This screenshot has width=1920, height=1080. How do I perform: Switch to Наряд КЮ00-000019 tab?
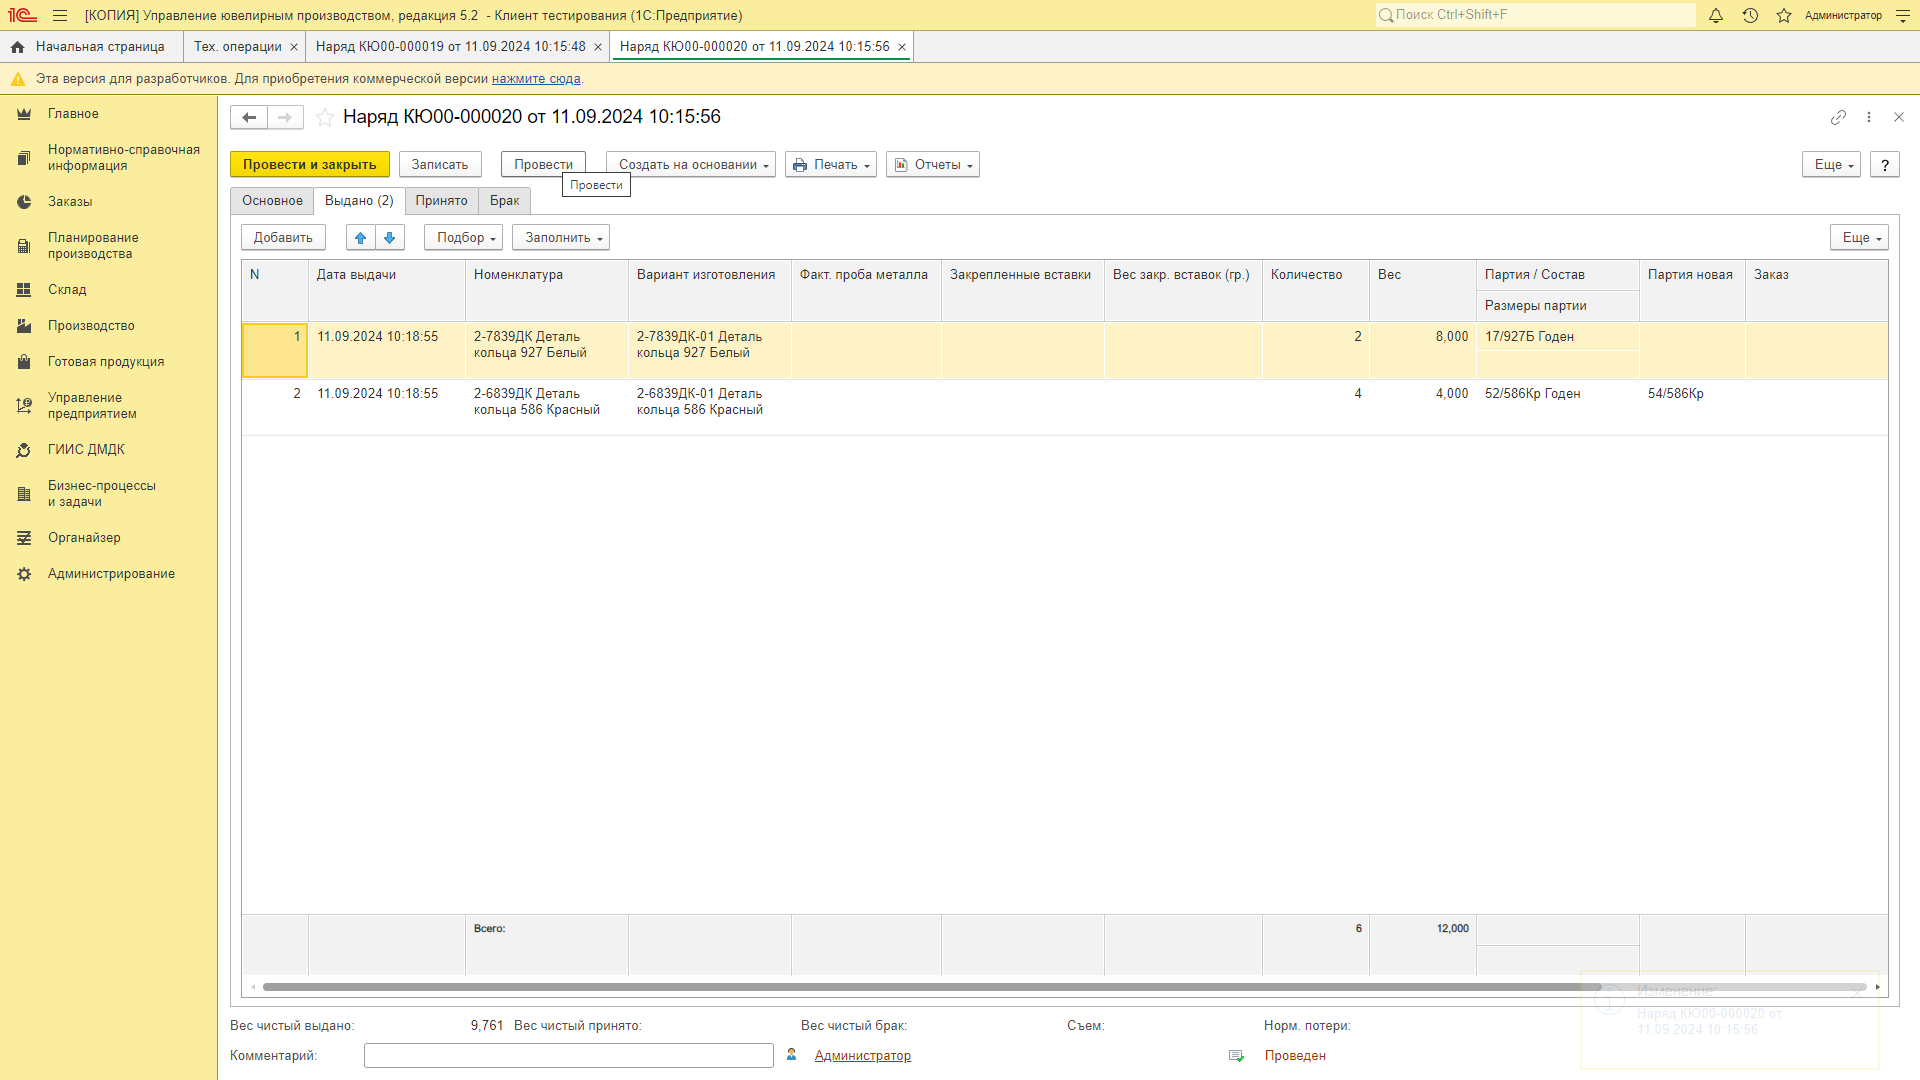451,47
